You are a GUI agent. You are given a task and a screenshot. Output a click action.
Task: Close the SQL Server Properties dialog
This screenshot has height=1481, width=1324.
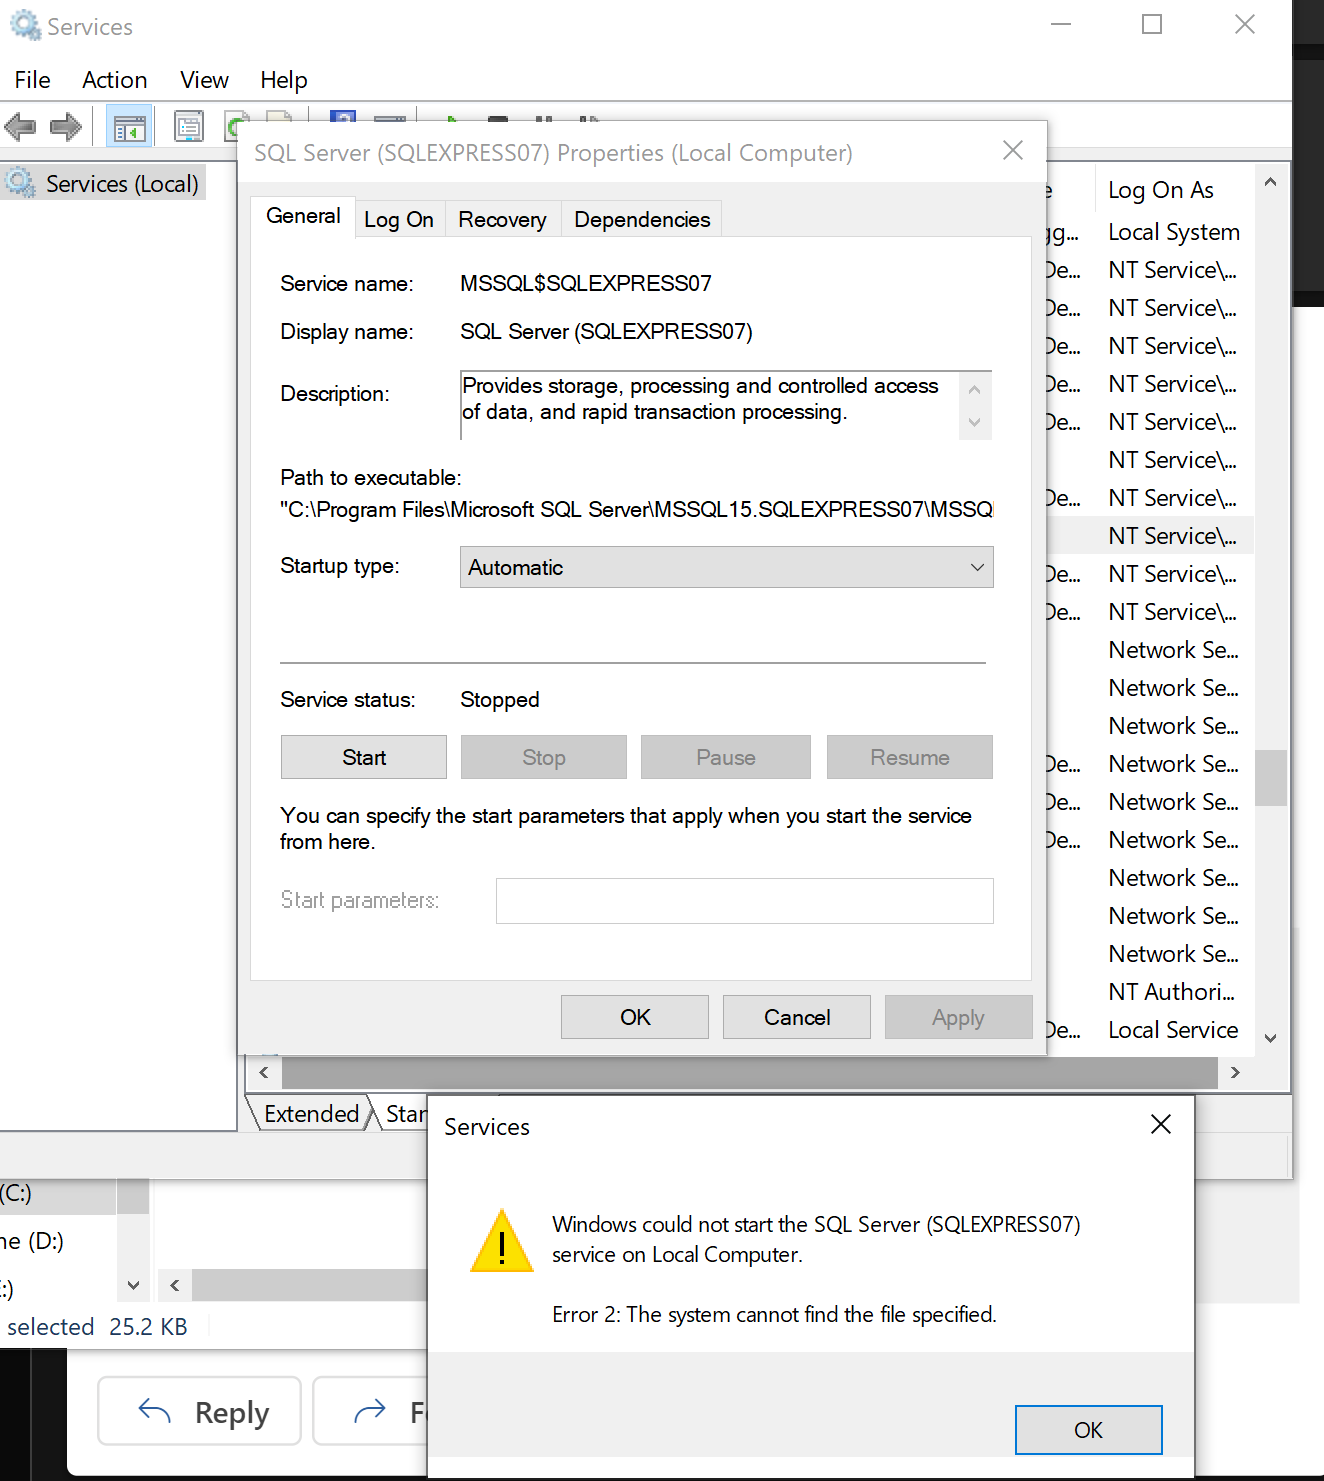tap(1013, 151)
